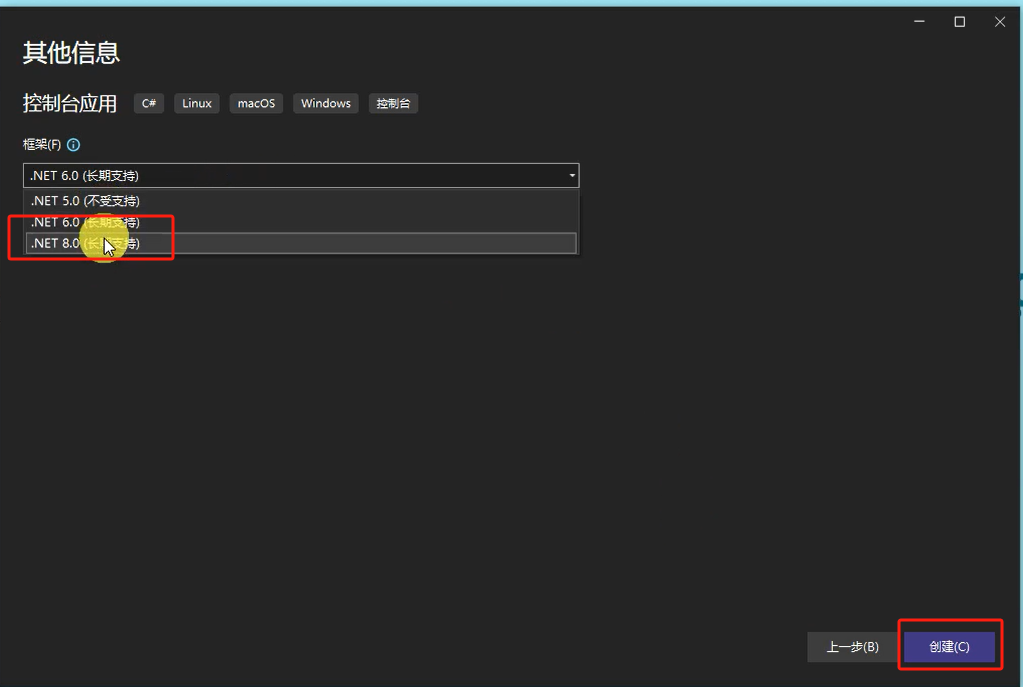Click the macOS tag

[256, 103]
